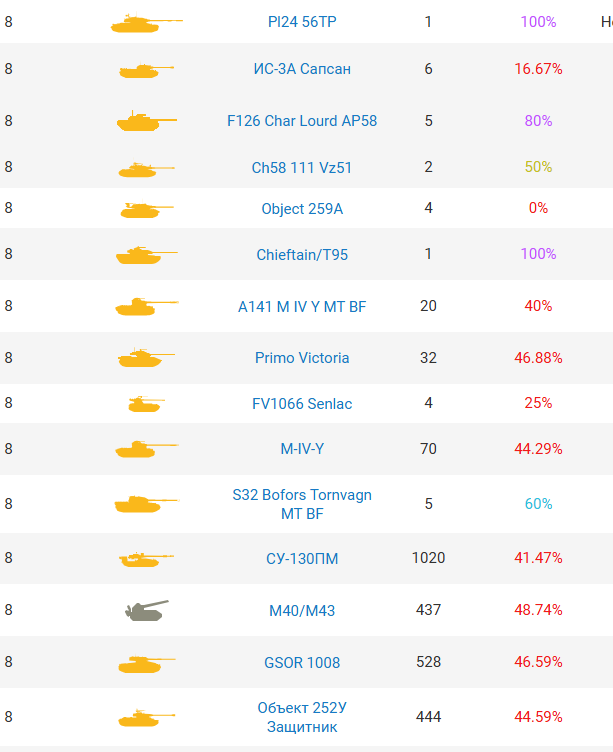Click the tank icon beside СУ-130ПМ
Image resolution: width=613 pixels, height=752 pixels.
click(x=146, y=559)
